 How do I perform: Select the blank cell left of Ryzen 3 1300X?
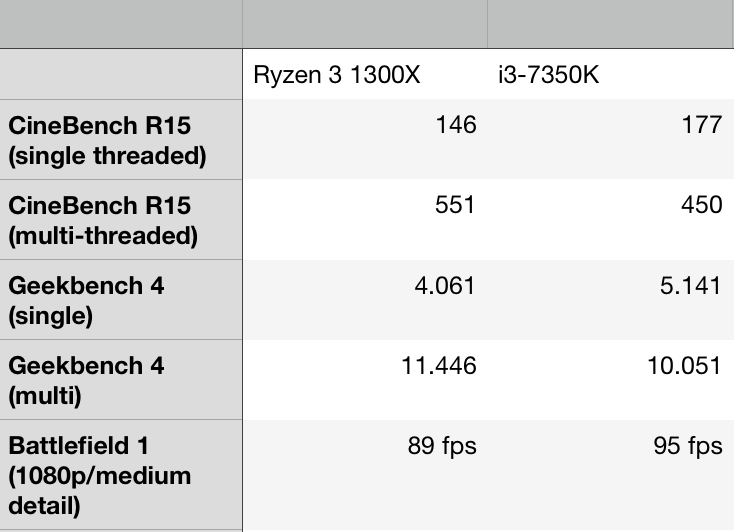pyautogui.click(x=121, y=75)
